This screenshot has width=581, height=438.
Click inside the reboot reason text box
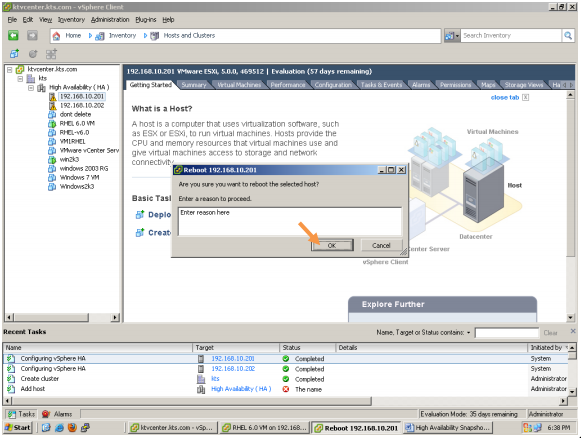click(290, 222)
